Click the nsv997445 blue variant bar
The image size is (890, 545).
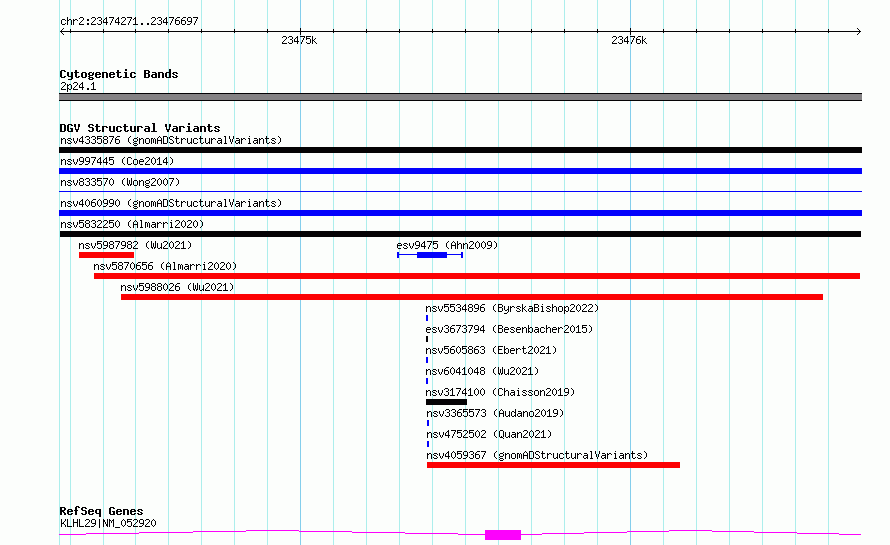point(460,171)
